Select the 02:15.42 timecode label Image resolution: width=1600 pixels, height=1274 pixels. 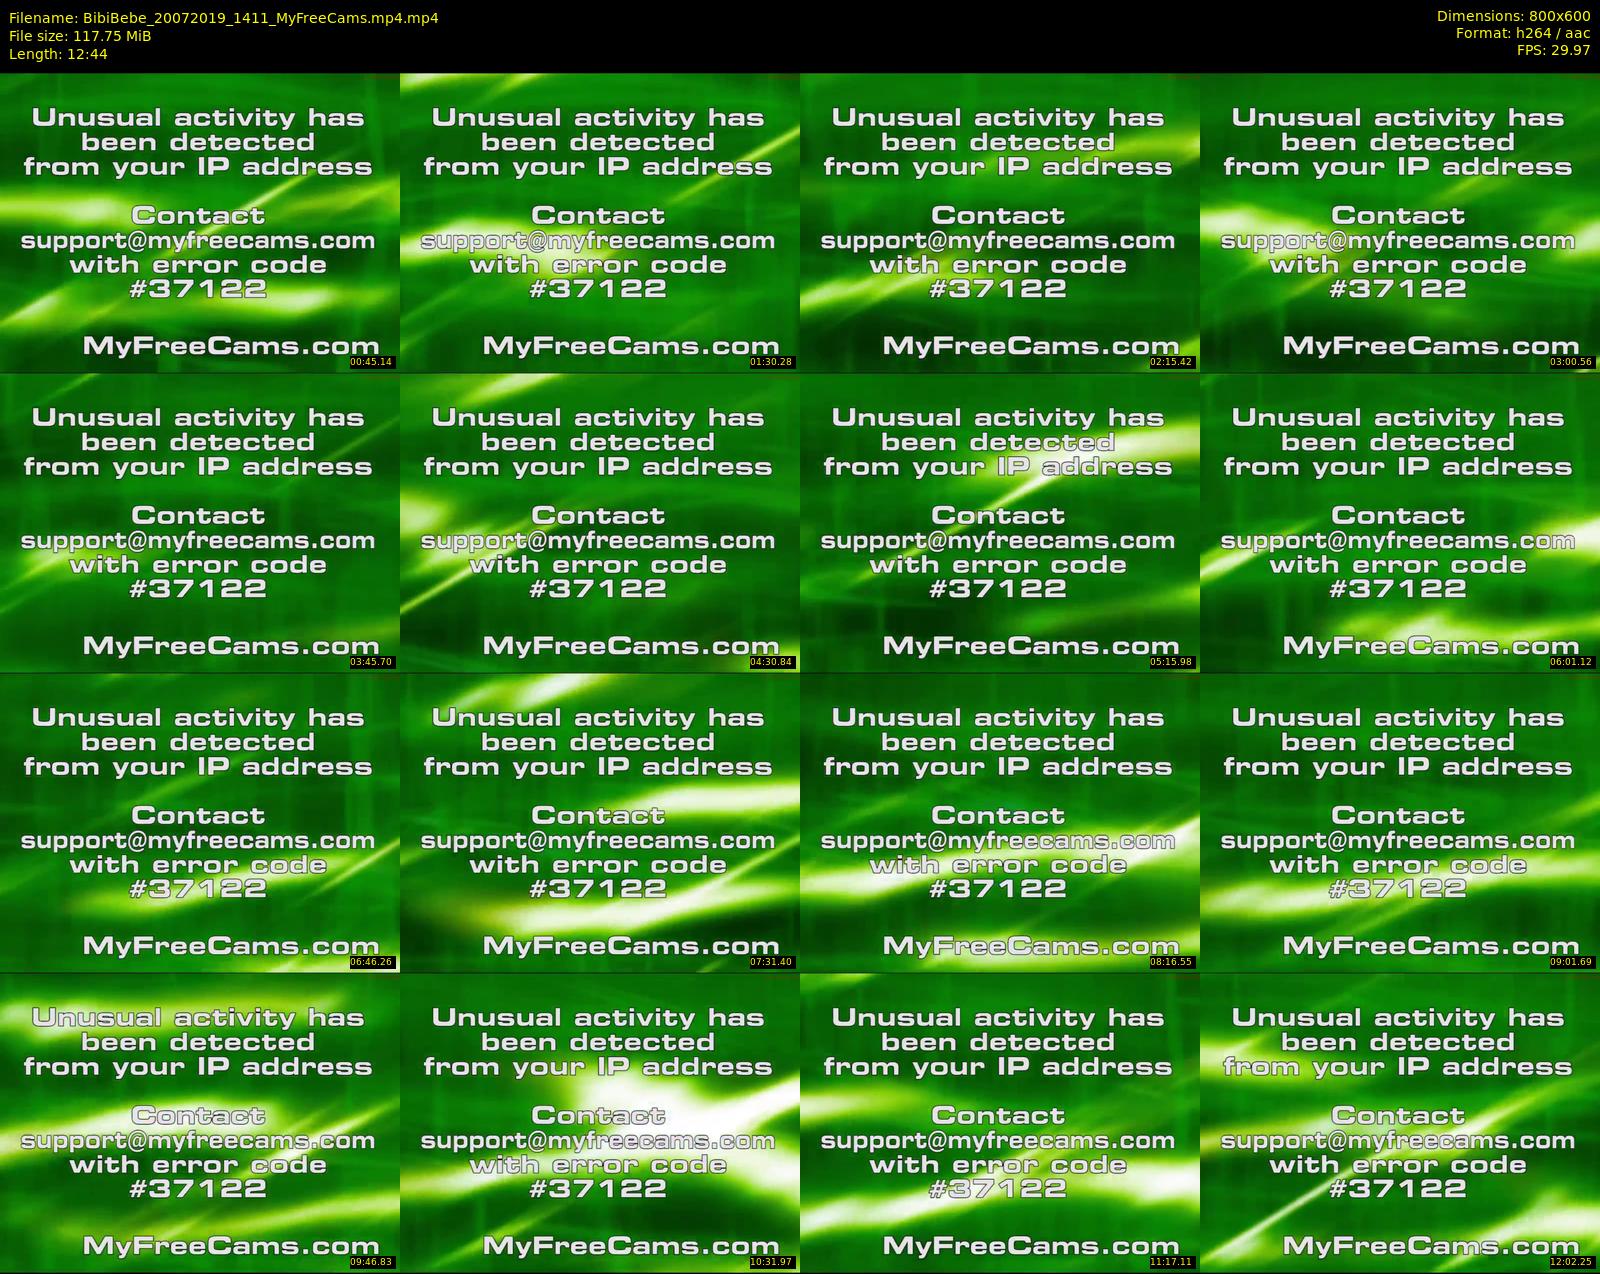[x=1172, y=362]
